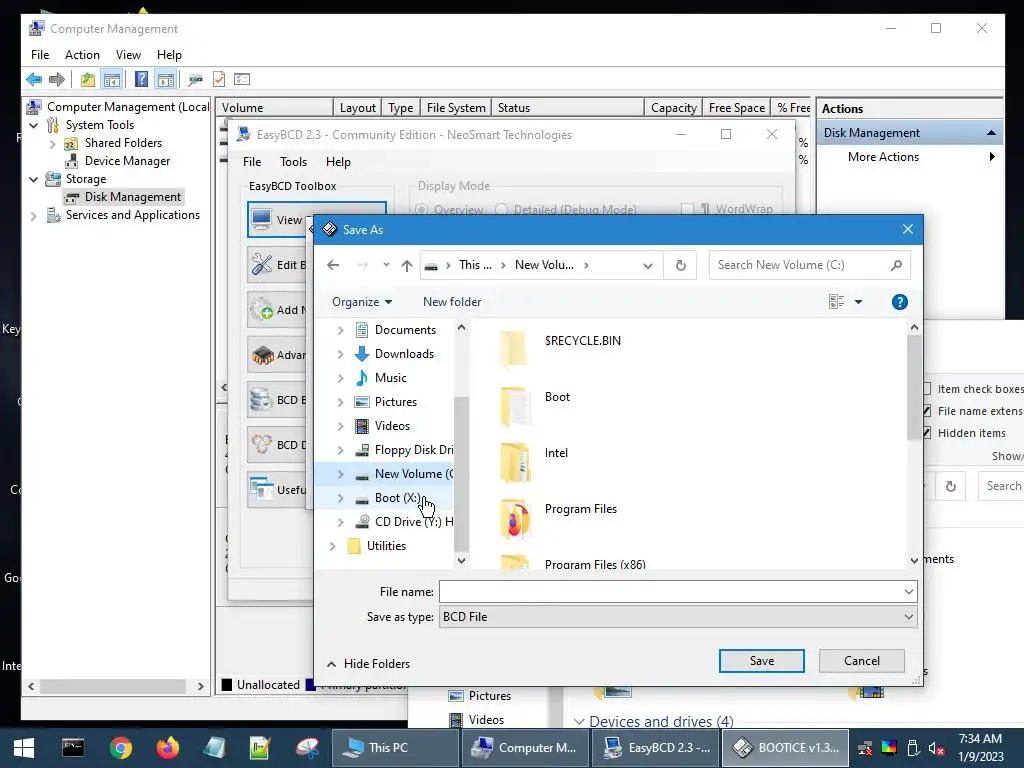Click the Up one level folder toolbar icon
The width and height of the screenshot is (1024, 768).
tap(88, 80)
